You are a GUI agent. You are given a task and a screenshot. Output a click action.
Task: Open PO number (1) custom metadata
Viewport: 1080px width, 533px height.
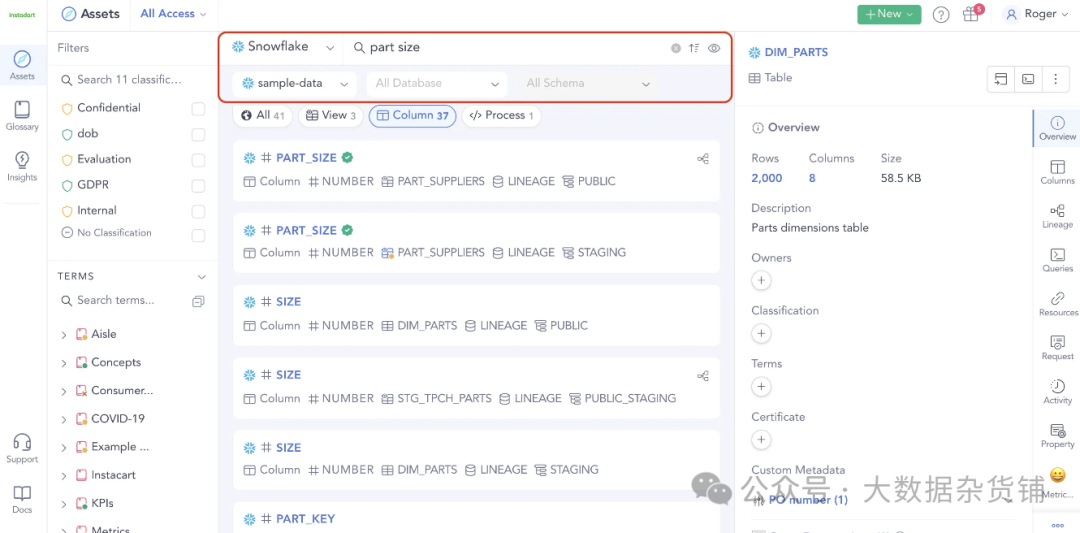(808, 500)
